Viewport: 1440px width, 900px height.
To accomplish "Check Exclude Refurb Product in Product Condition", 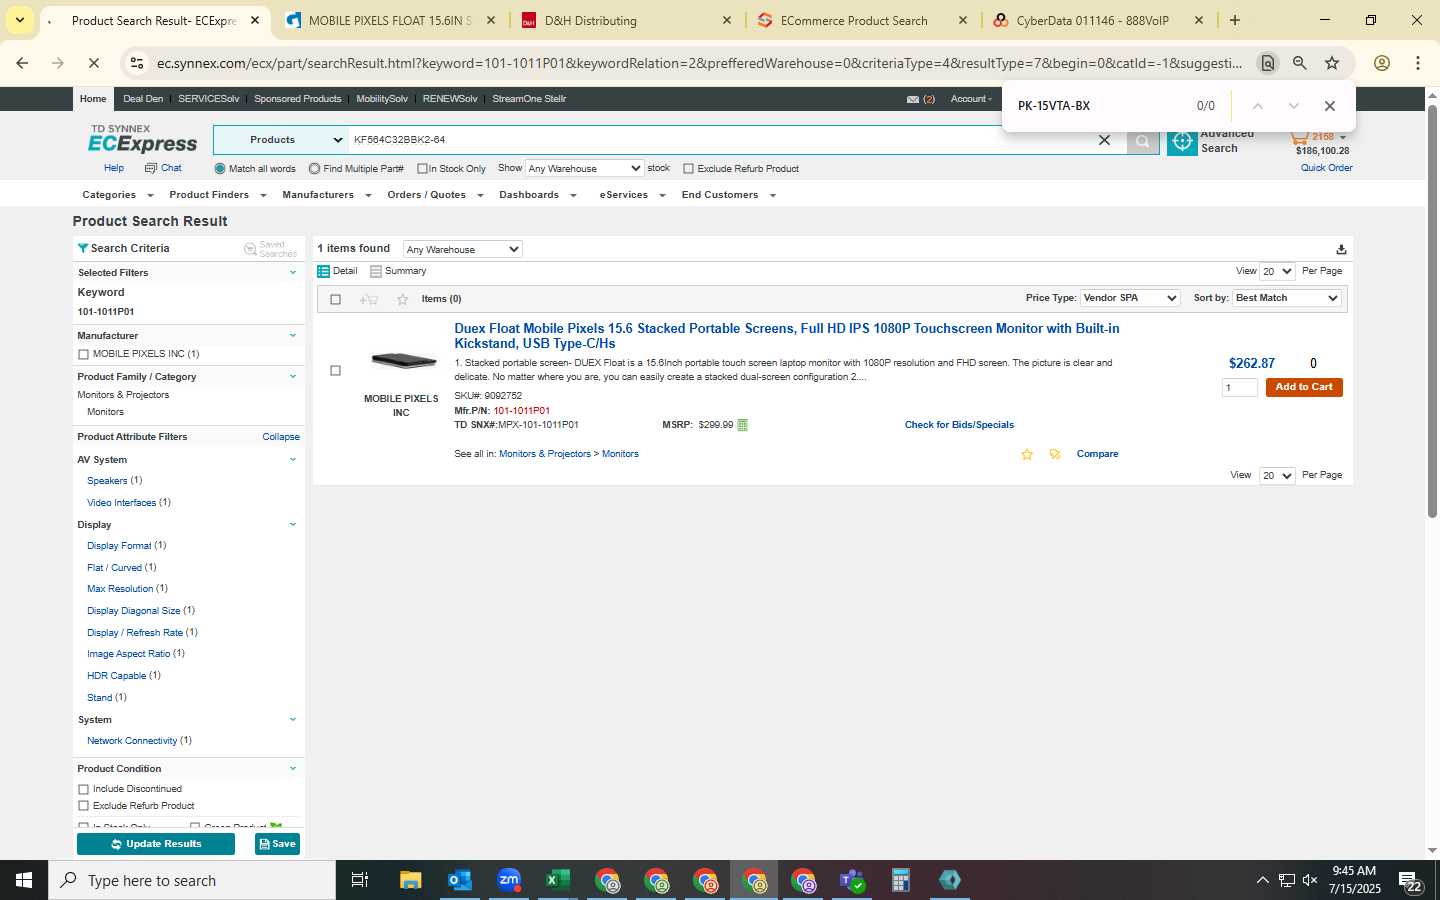I will coord(83,806).
